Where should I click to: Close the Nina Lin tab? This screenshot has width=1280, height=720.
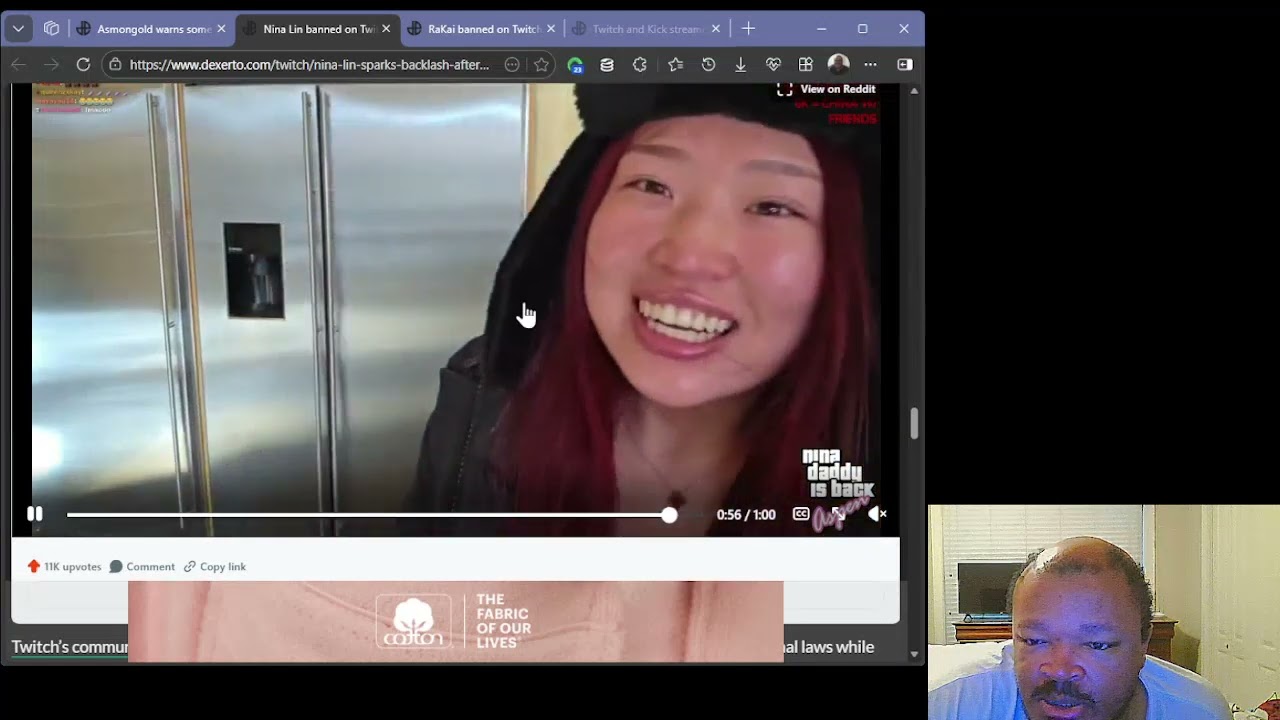pos(386,29)
